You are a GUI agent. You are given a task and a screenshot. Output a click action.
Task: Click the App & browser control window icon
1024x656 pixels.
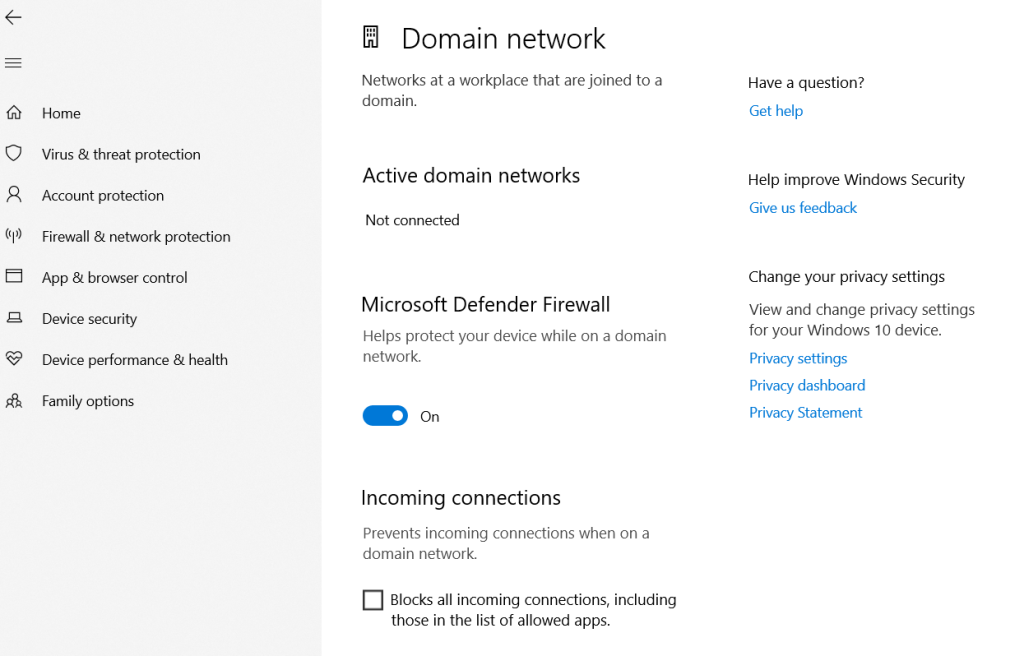click(x=14, y=276)
